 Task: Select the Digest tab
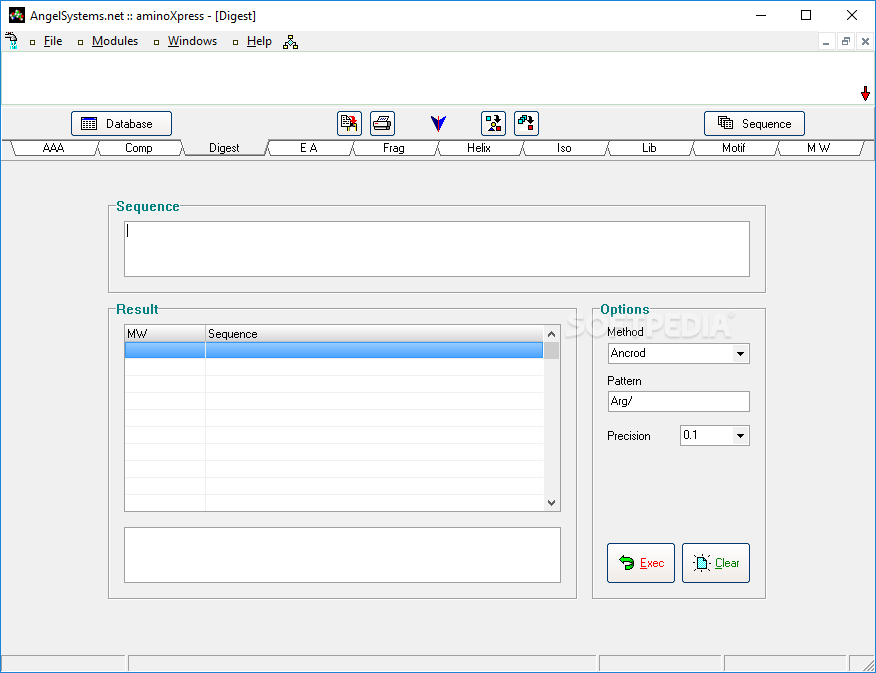click(x=224, y=148)
